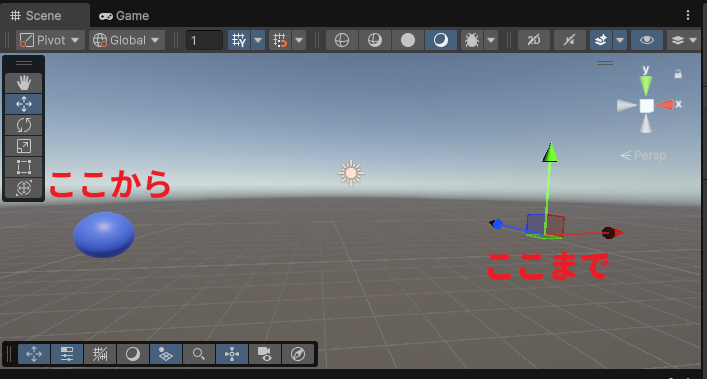Image resolution: width=707 pixels, height=379 pixels.
Task: Click the snap increment value field
Action: 204,40
